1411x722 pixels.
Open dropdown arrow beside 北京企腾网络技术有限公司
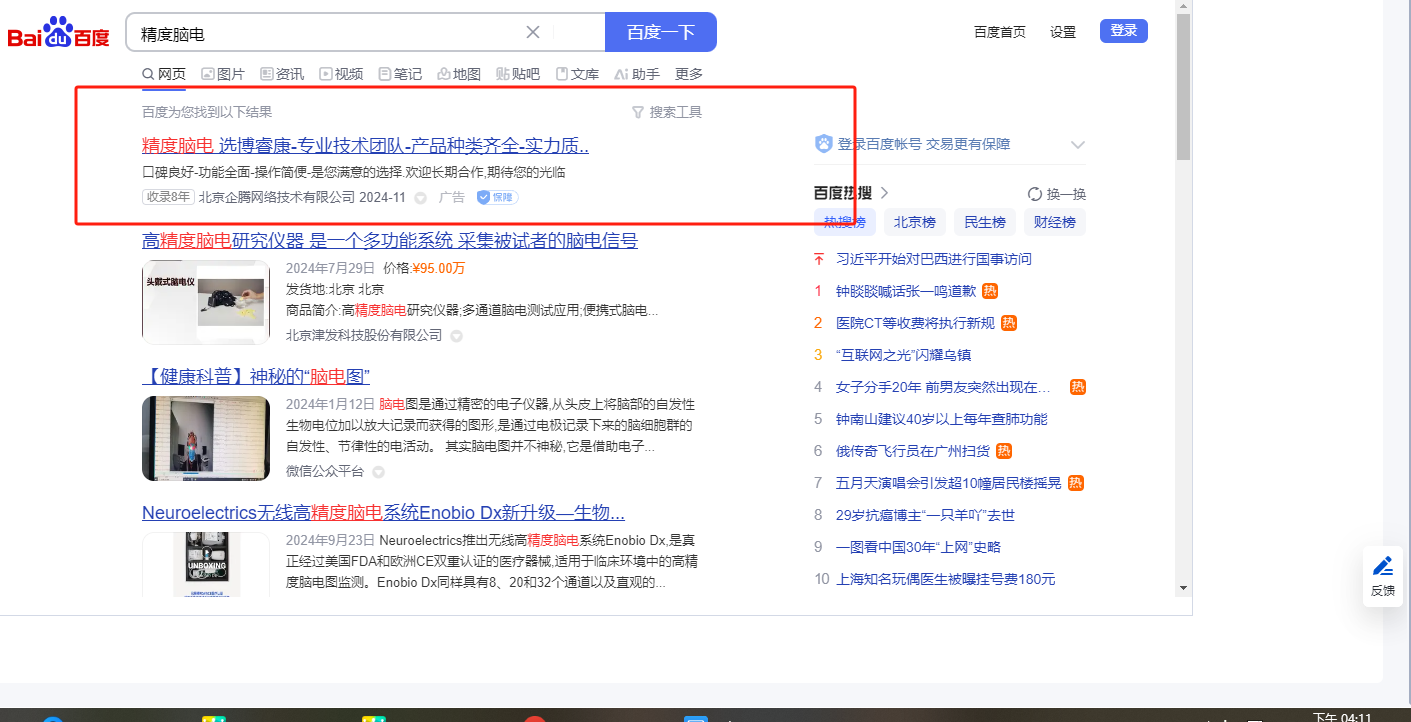[420, 198]
